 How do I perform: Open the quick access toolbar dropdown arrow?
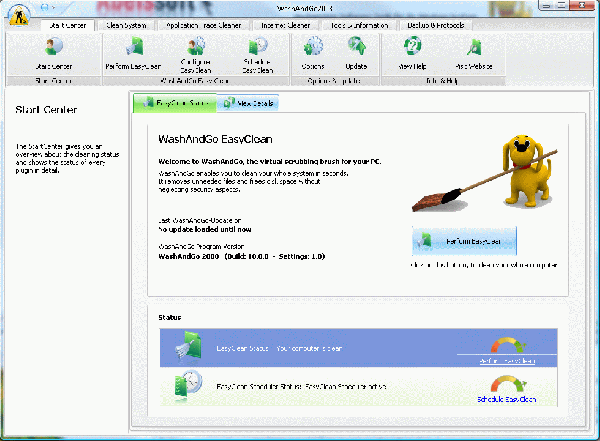click(x=54, y=7)
